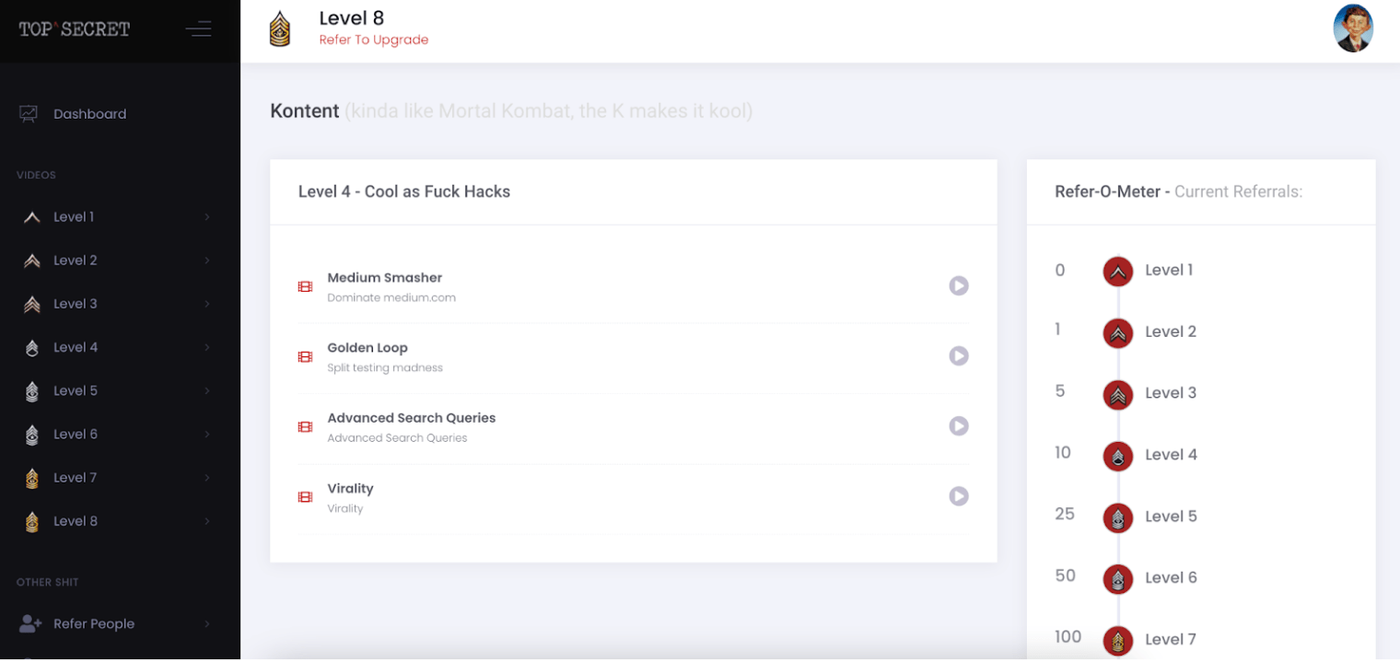Image resolution: width=1400 pixels, height=661 pixels.
Task: Play the Golden Loop video
Action: (x=958, y=356)
